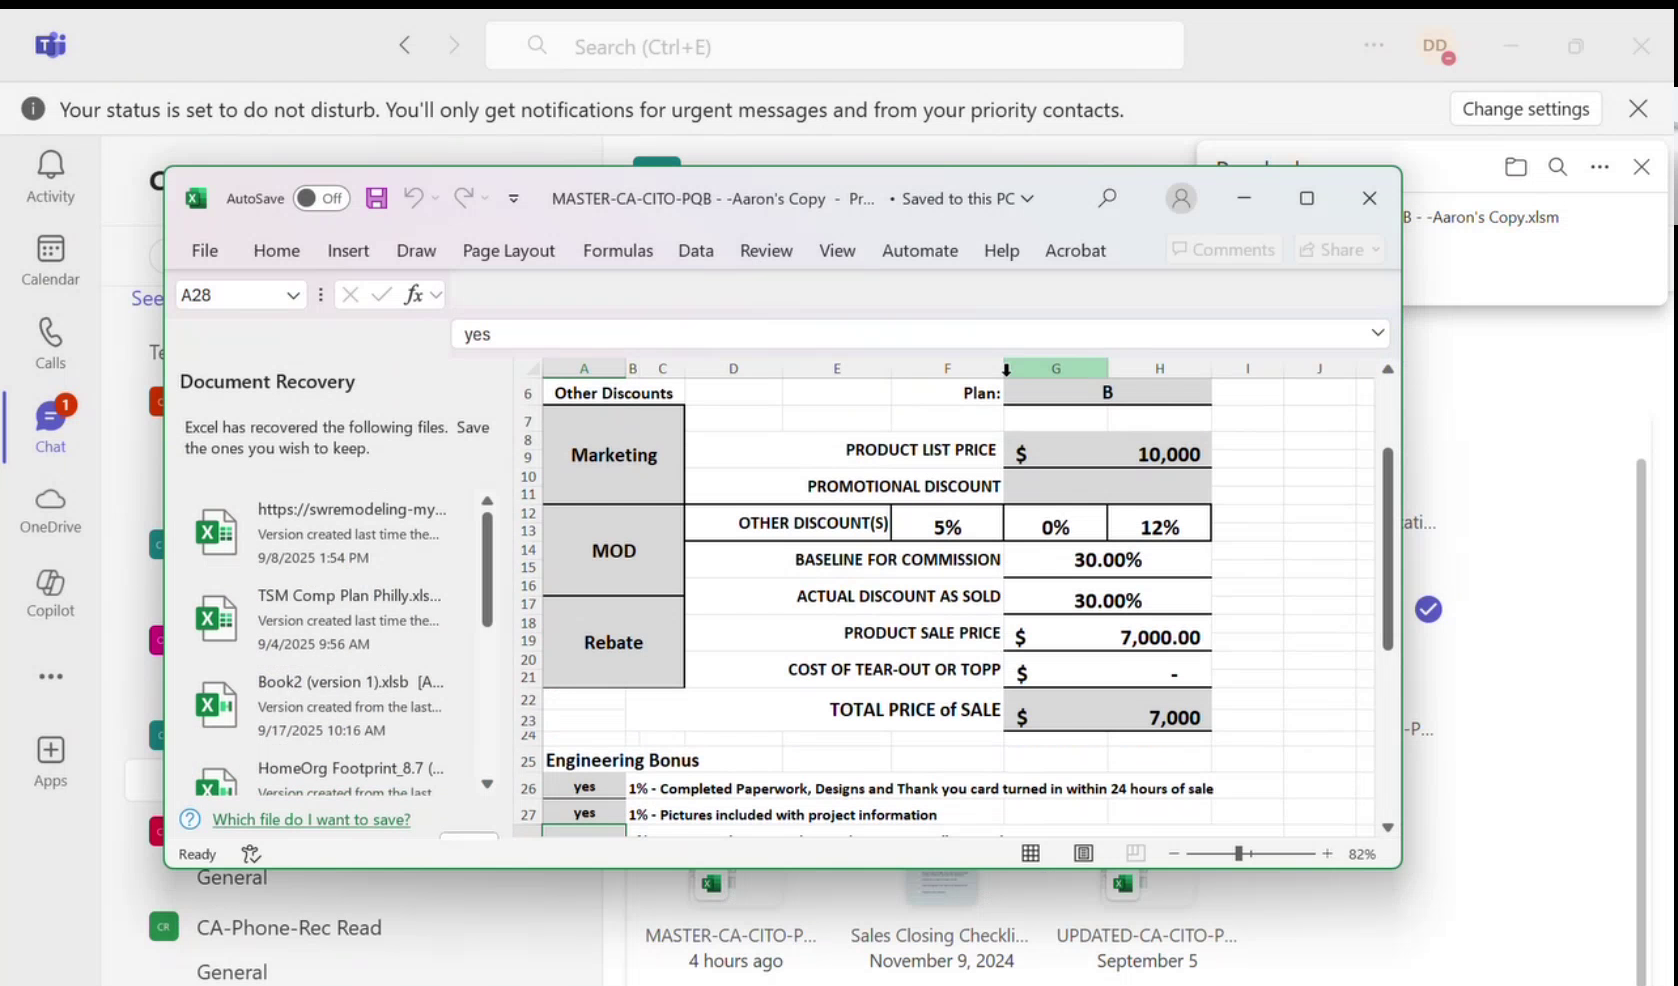Open the Review ribbon tab
The image size is (1678, 986).
point(766,250)
